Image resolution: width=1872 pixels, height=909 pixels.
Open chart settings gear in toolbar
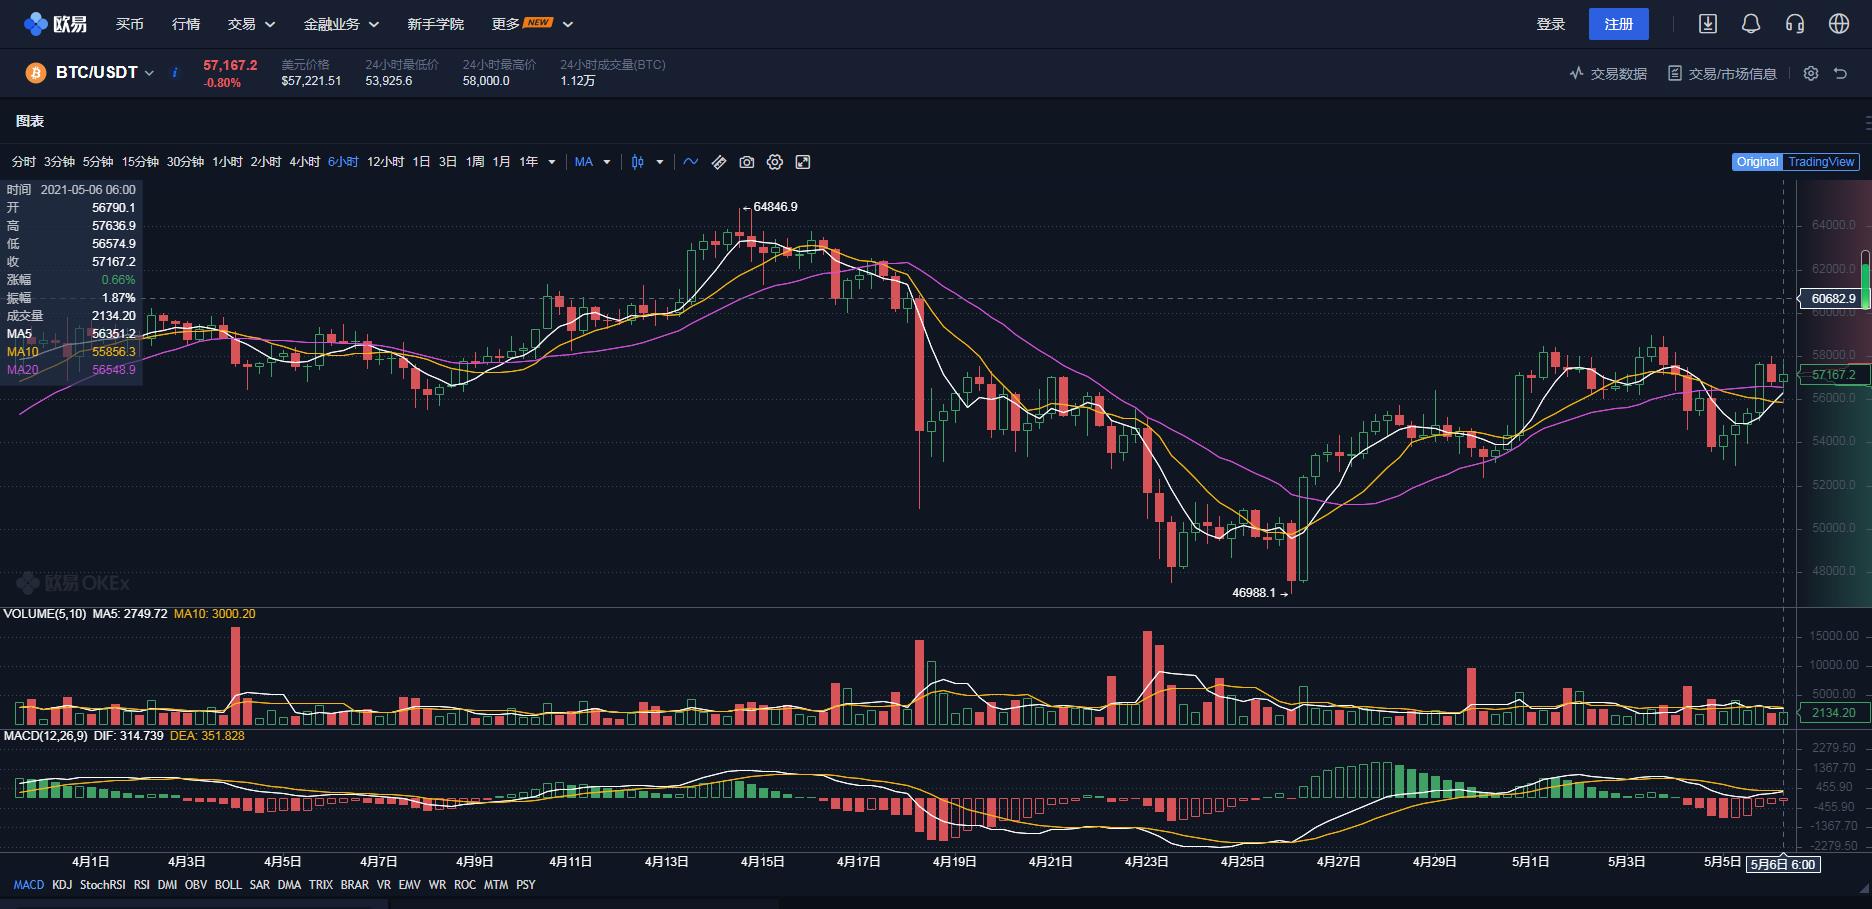(x=775, y=162)
